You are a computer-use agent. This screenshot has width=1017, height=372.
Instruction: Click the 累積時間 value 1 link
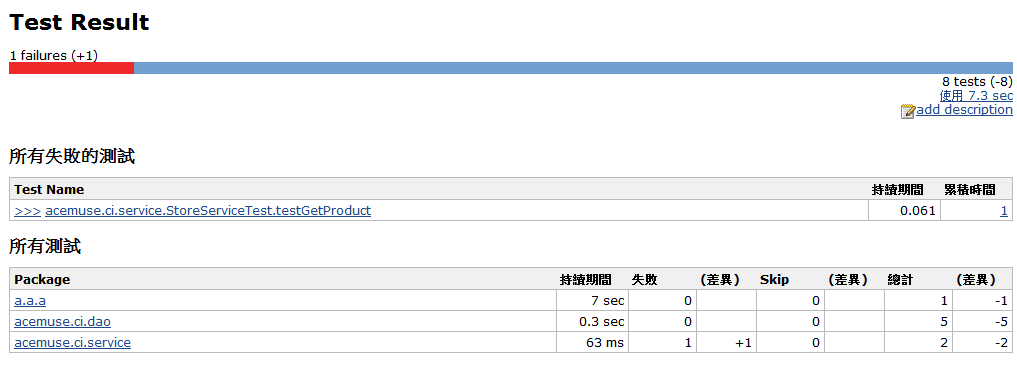click(x=1004, y=211)
